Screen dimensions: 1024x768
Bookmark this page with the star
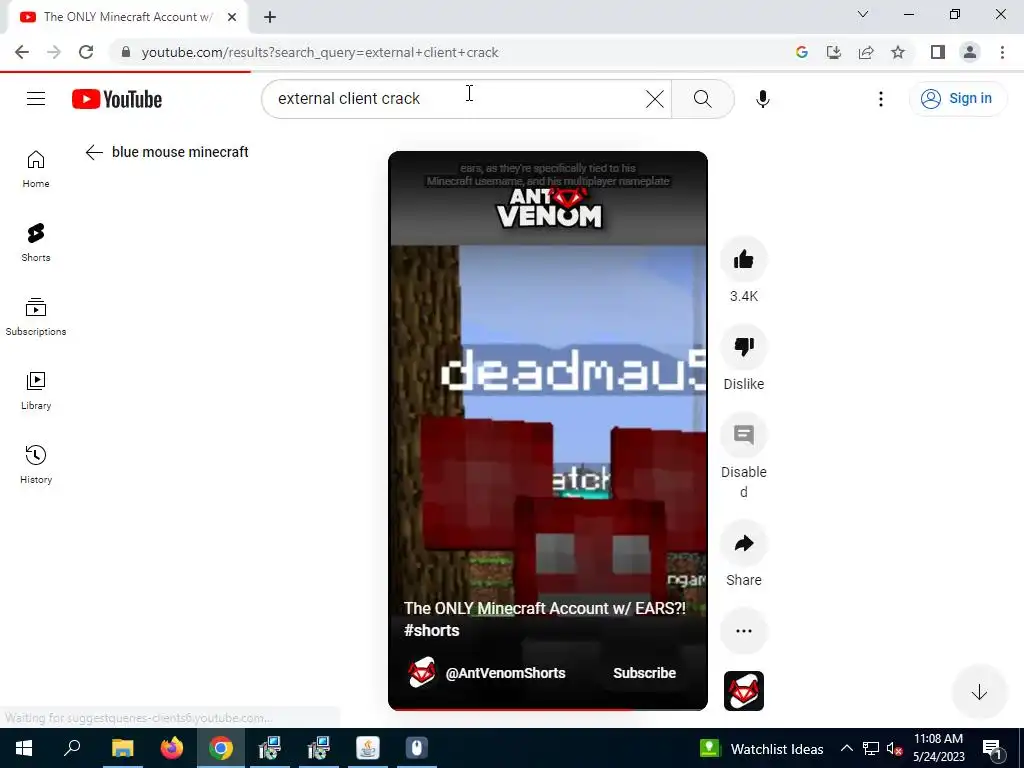coord(898,52)
